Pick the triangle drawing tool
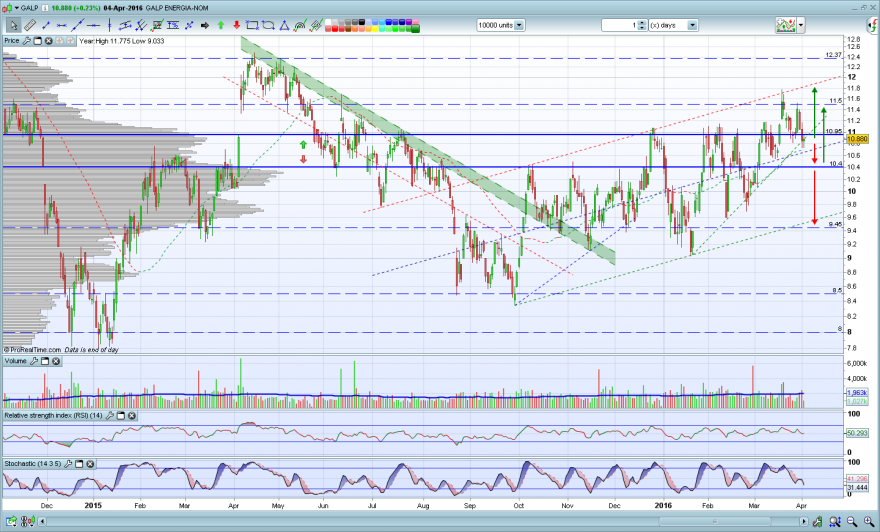This screenshot has height=532, width=880. [x=285, y=25]
